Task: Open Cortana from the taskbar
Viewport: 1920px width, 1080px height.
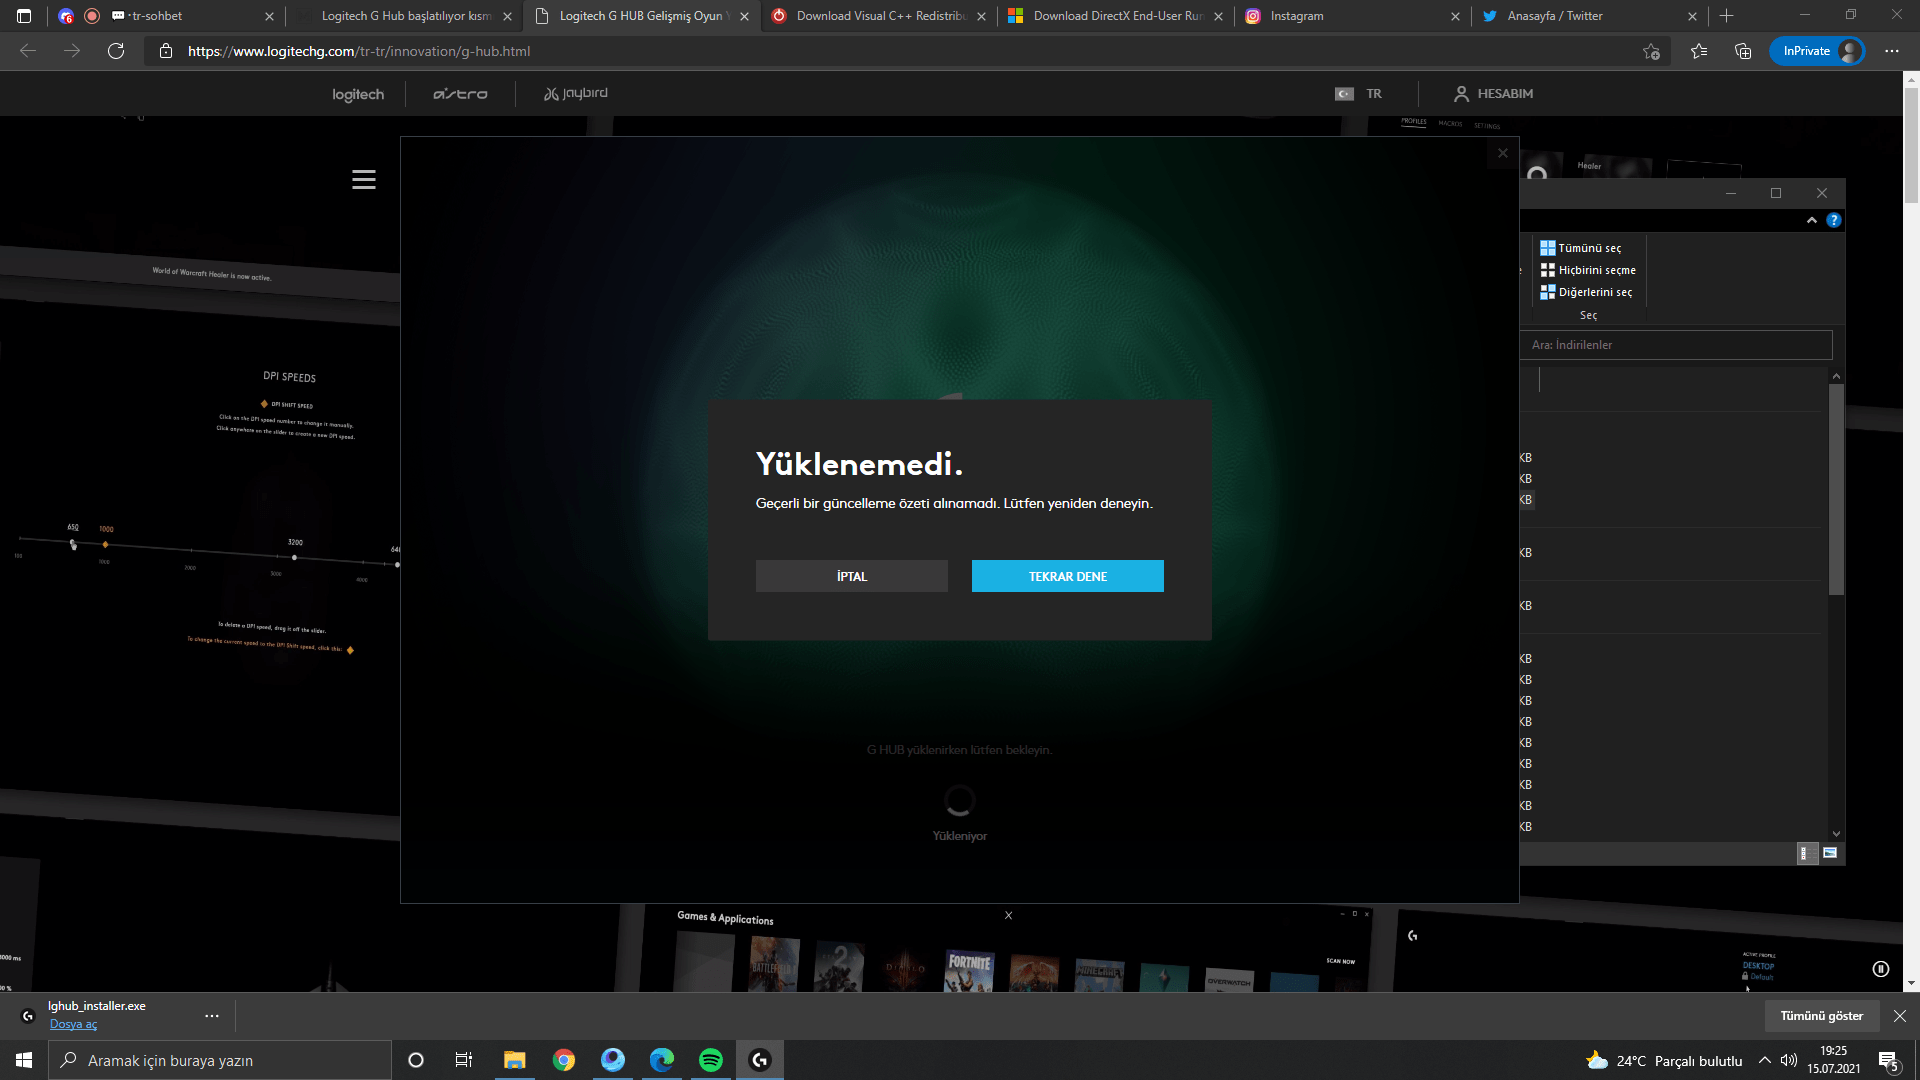Action: coord(416,1060)
